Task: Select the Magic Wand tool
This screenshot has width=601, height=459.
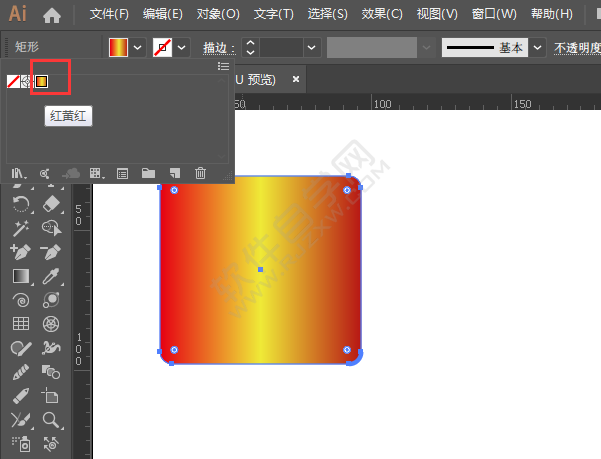Action: pos(20,227)
